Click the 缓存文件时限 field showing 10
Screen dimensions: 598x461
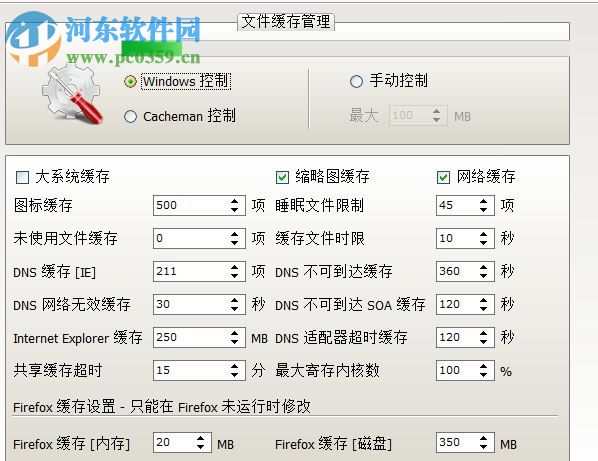(465, 238)
